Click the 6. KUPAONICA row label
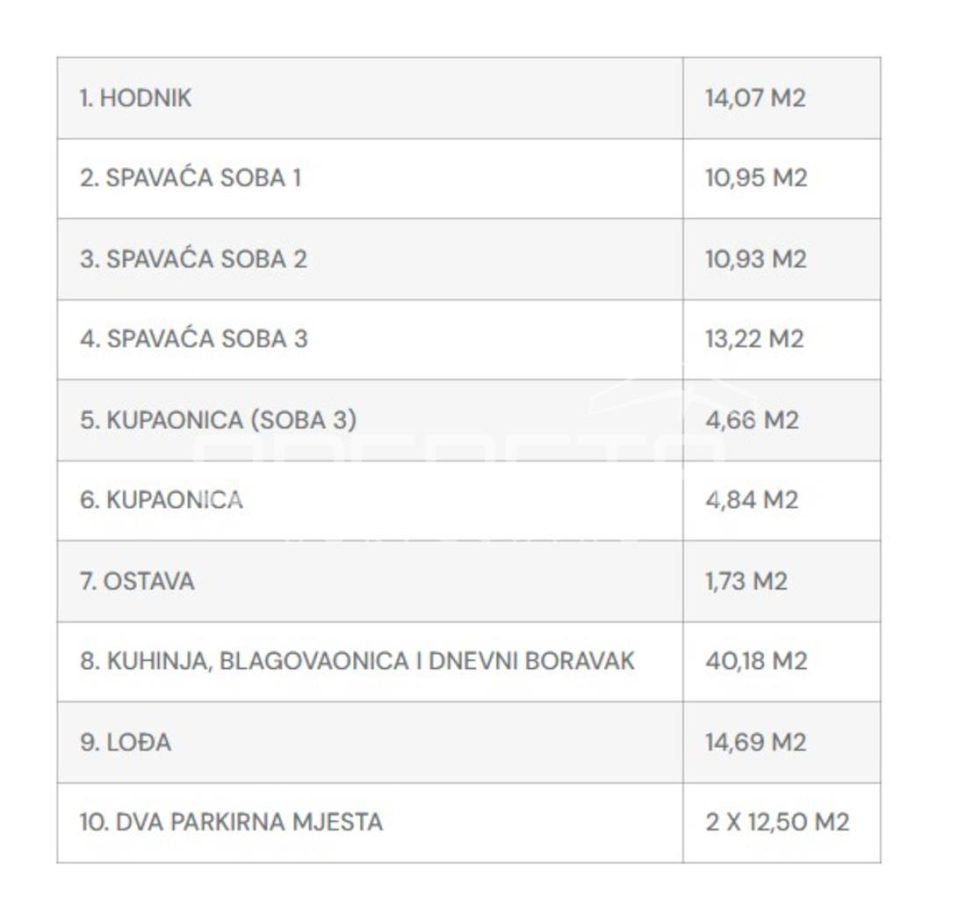This screenshot has height=900, width=966. click(161, 500)
